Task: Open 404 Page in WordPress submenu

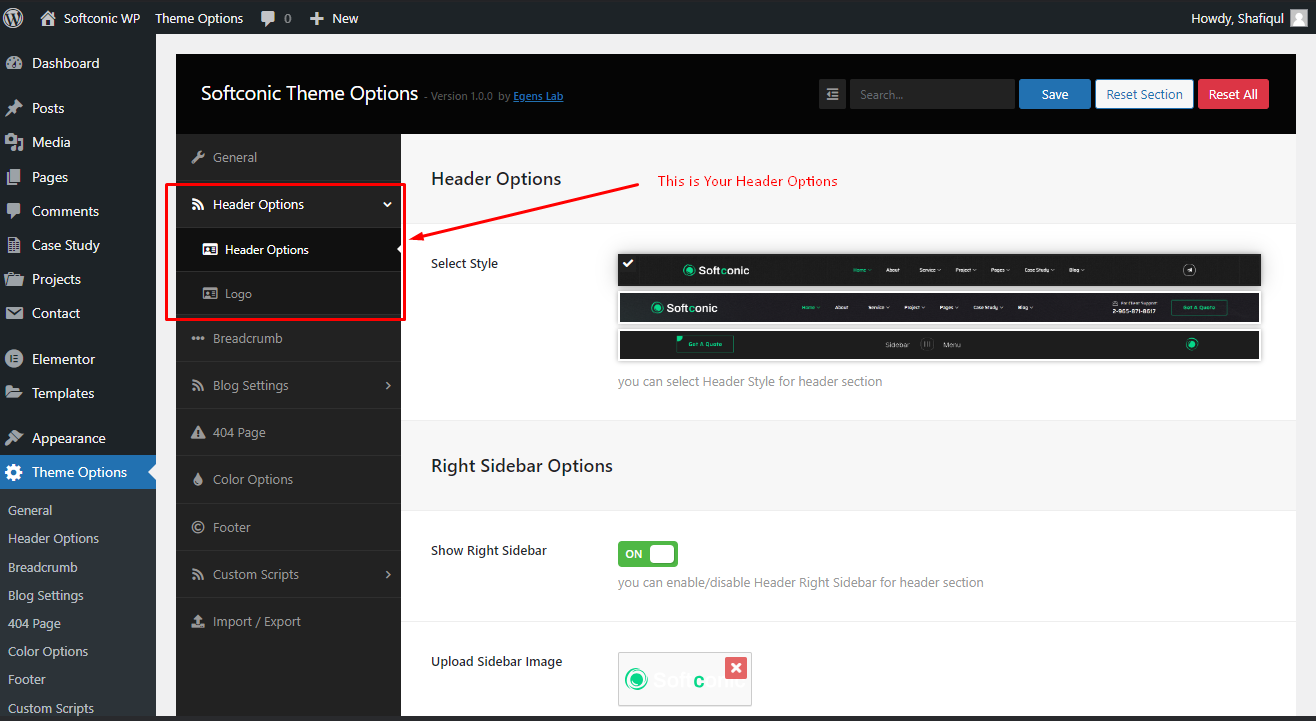Action: click(x=34, y=623)
